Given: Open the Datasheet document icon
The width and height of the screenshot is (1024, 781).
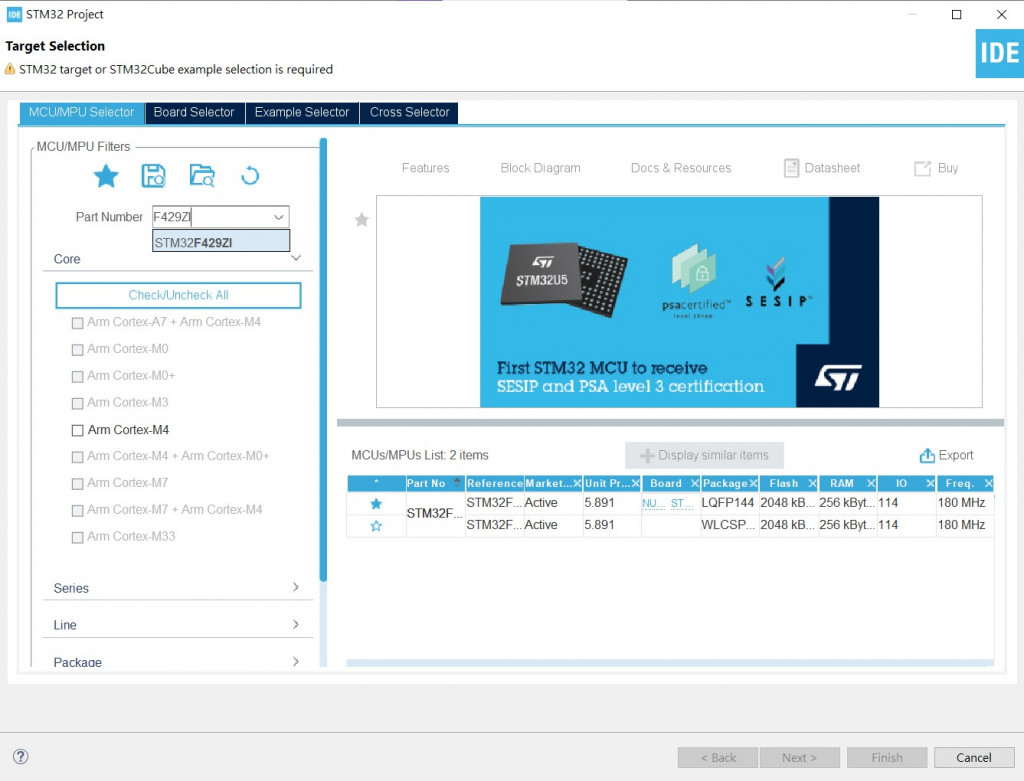Looking at the screenshot, I should (791, 168).
